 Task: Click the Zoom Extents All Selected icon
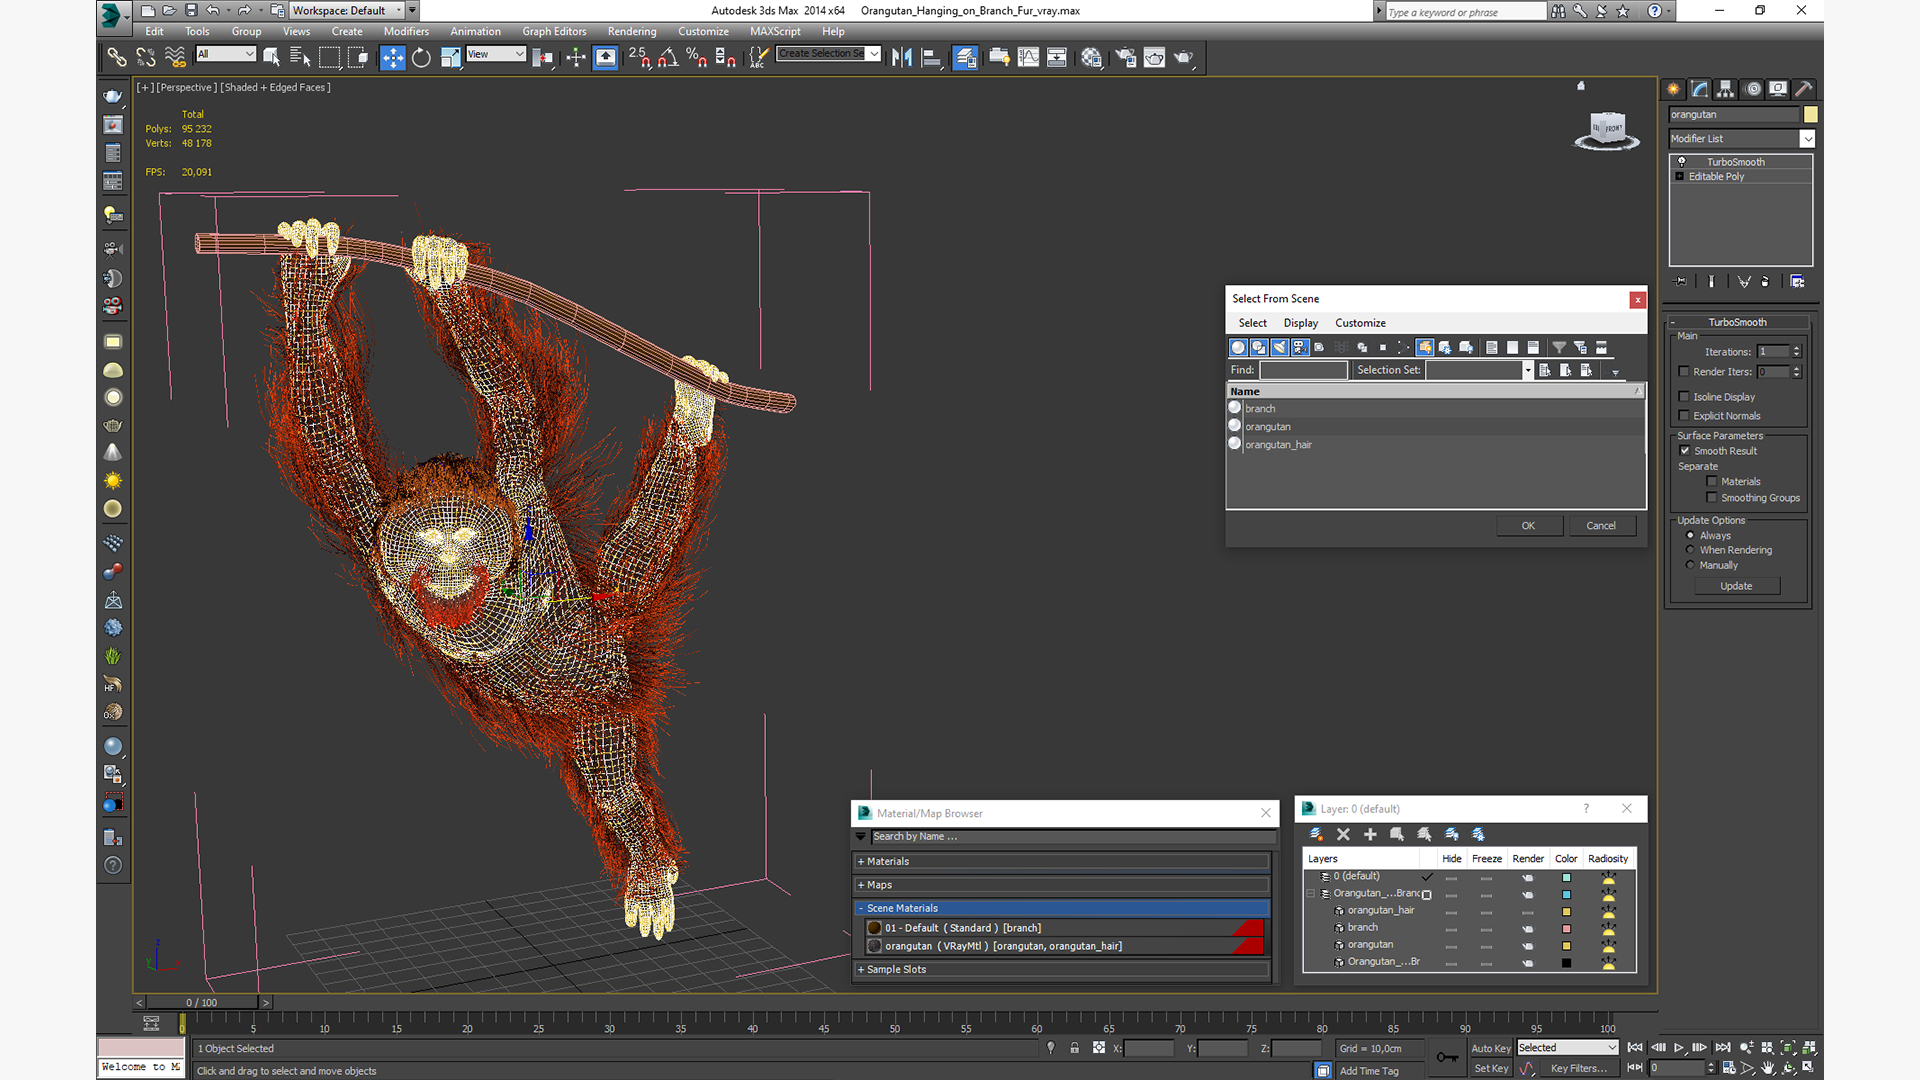[1809, 1048]
